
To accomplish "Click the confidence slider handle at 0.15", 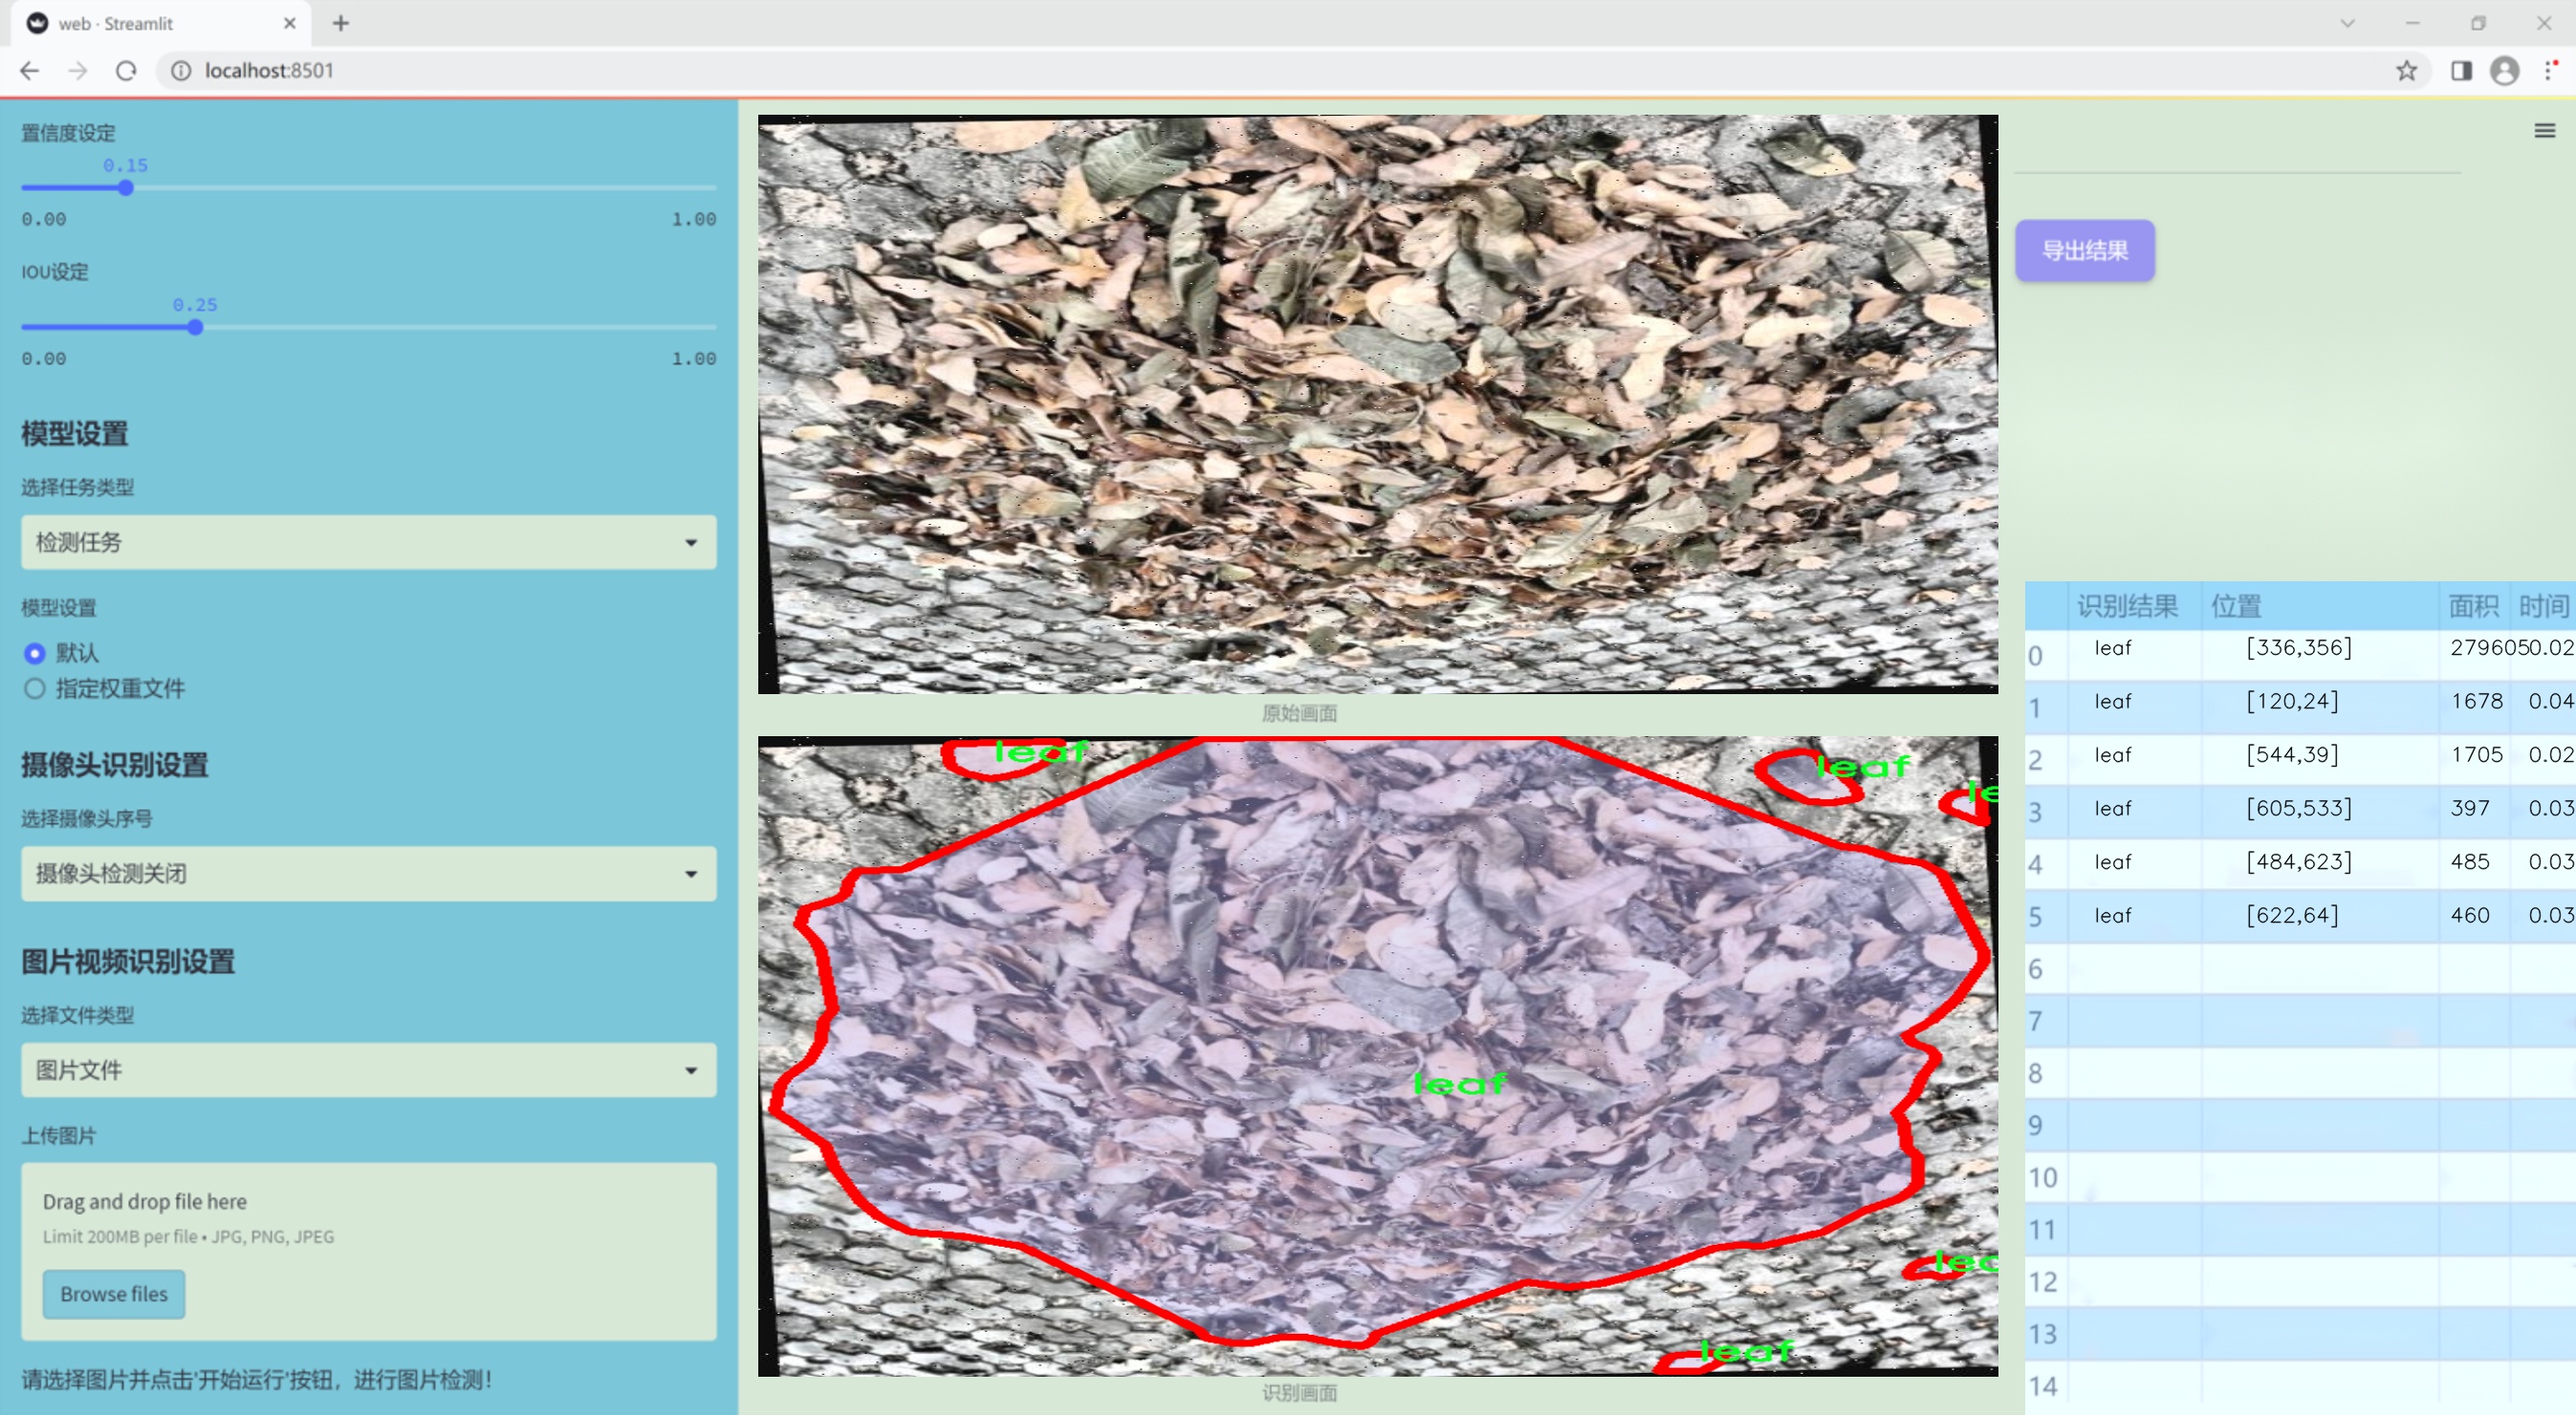I will (x=126, y=188).
